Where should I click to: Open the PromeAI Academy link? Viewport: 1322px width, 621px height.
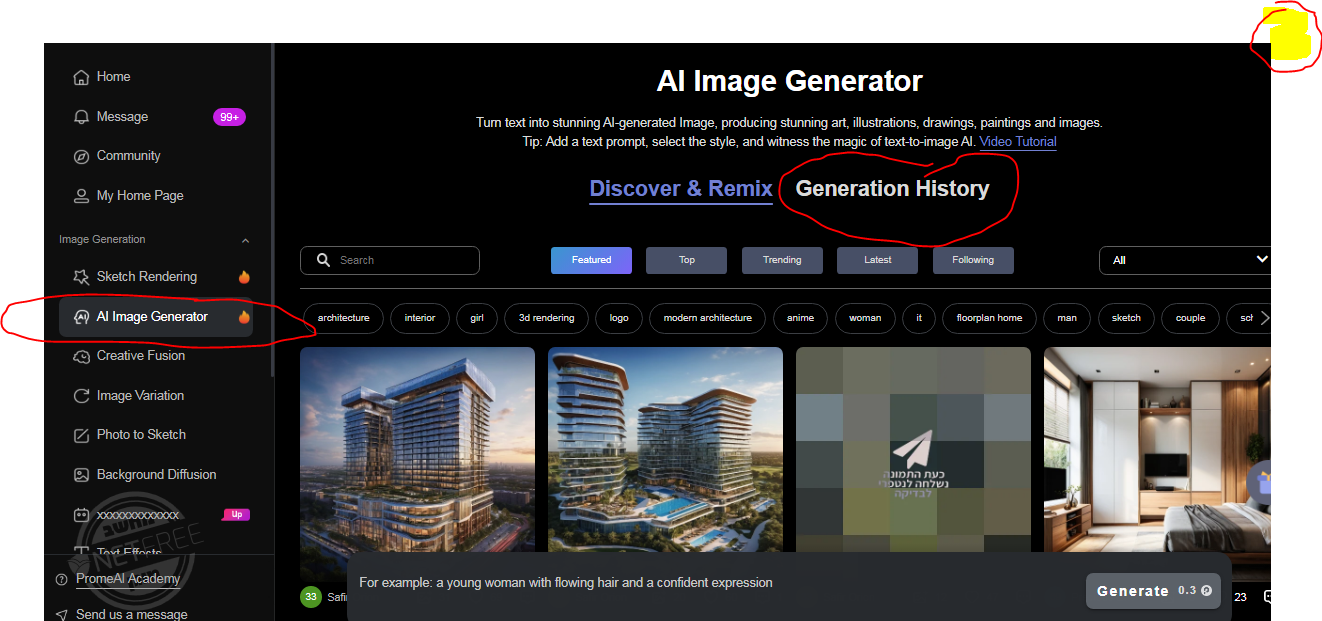128,579
